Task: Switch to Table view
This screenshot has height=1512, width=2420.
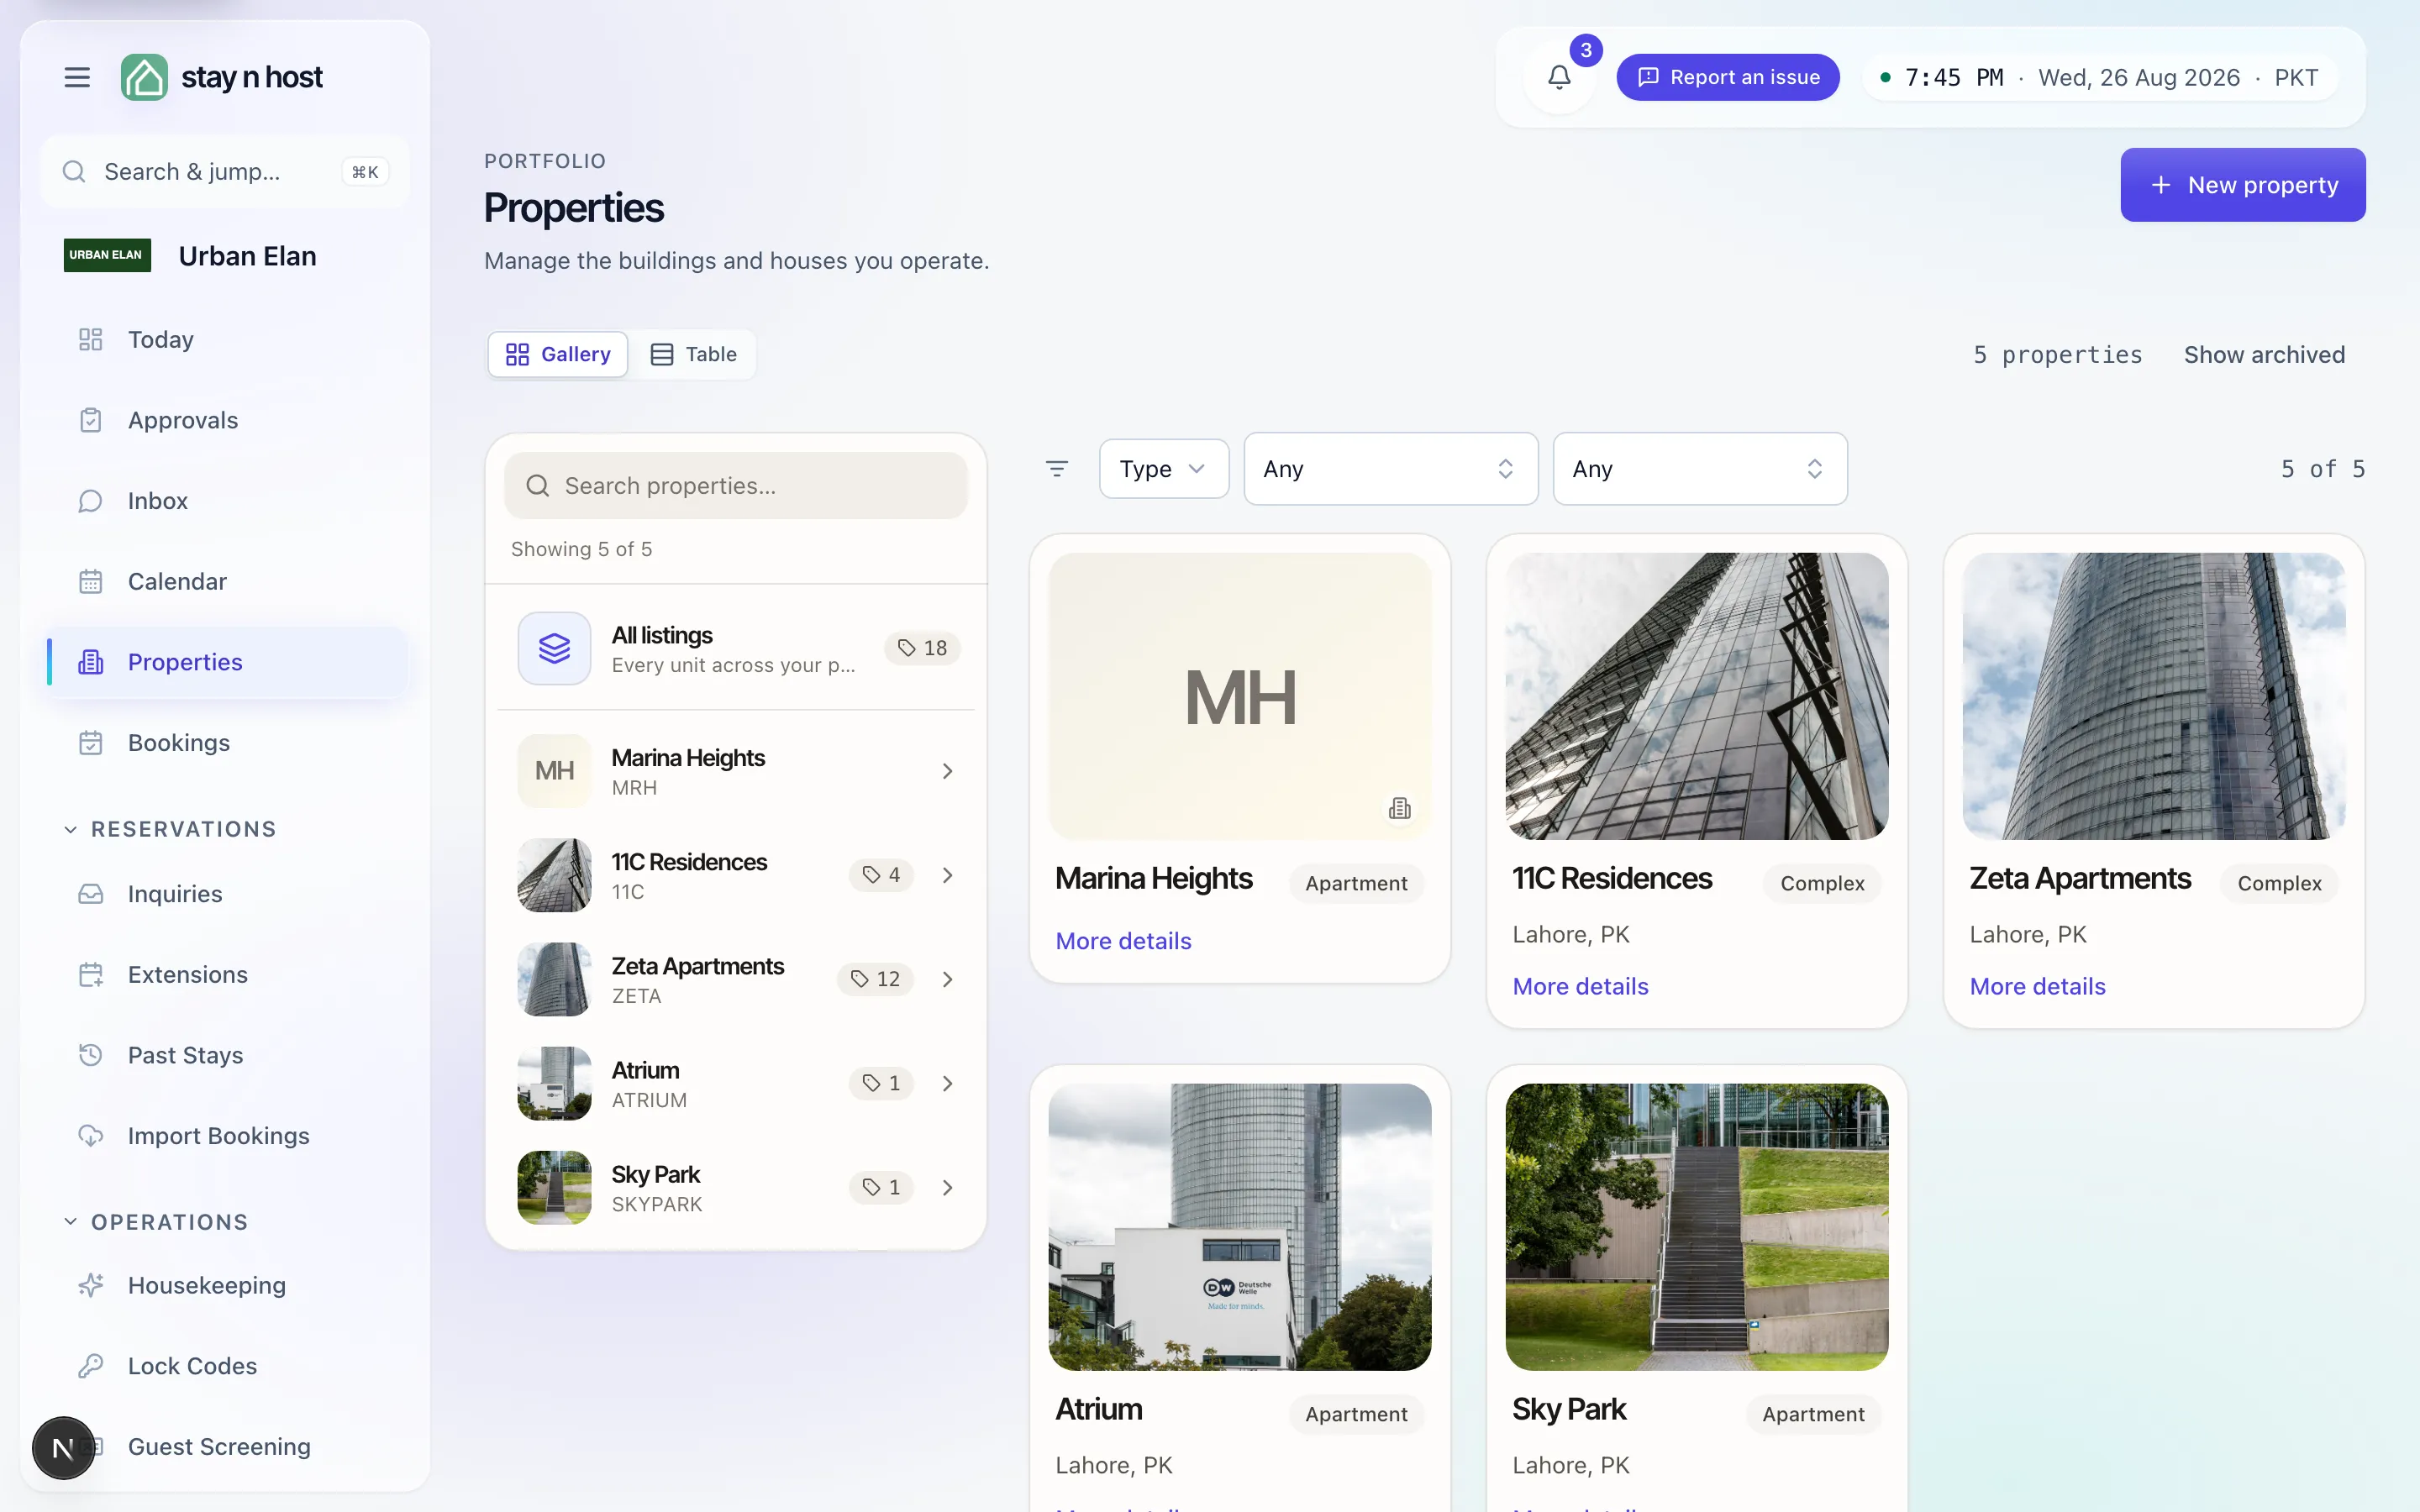Action: [693, 354]
